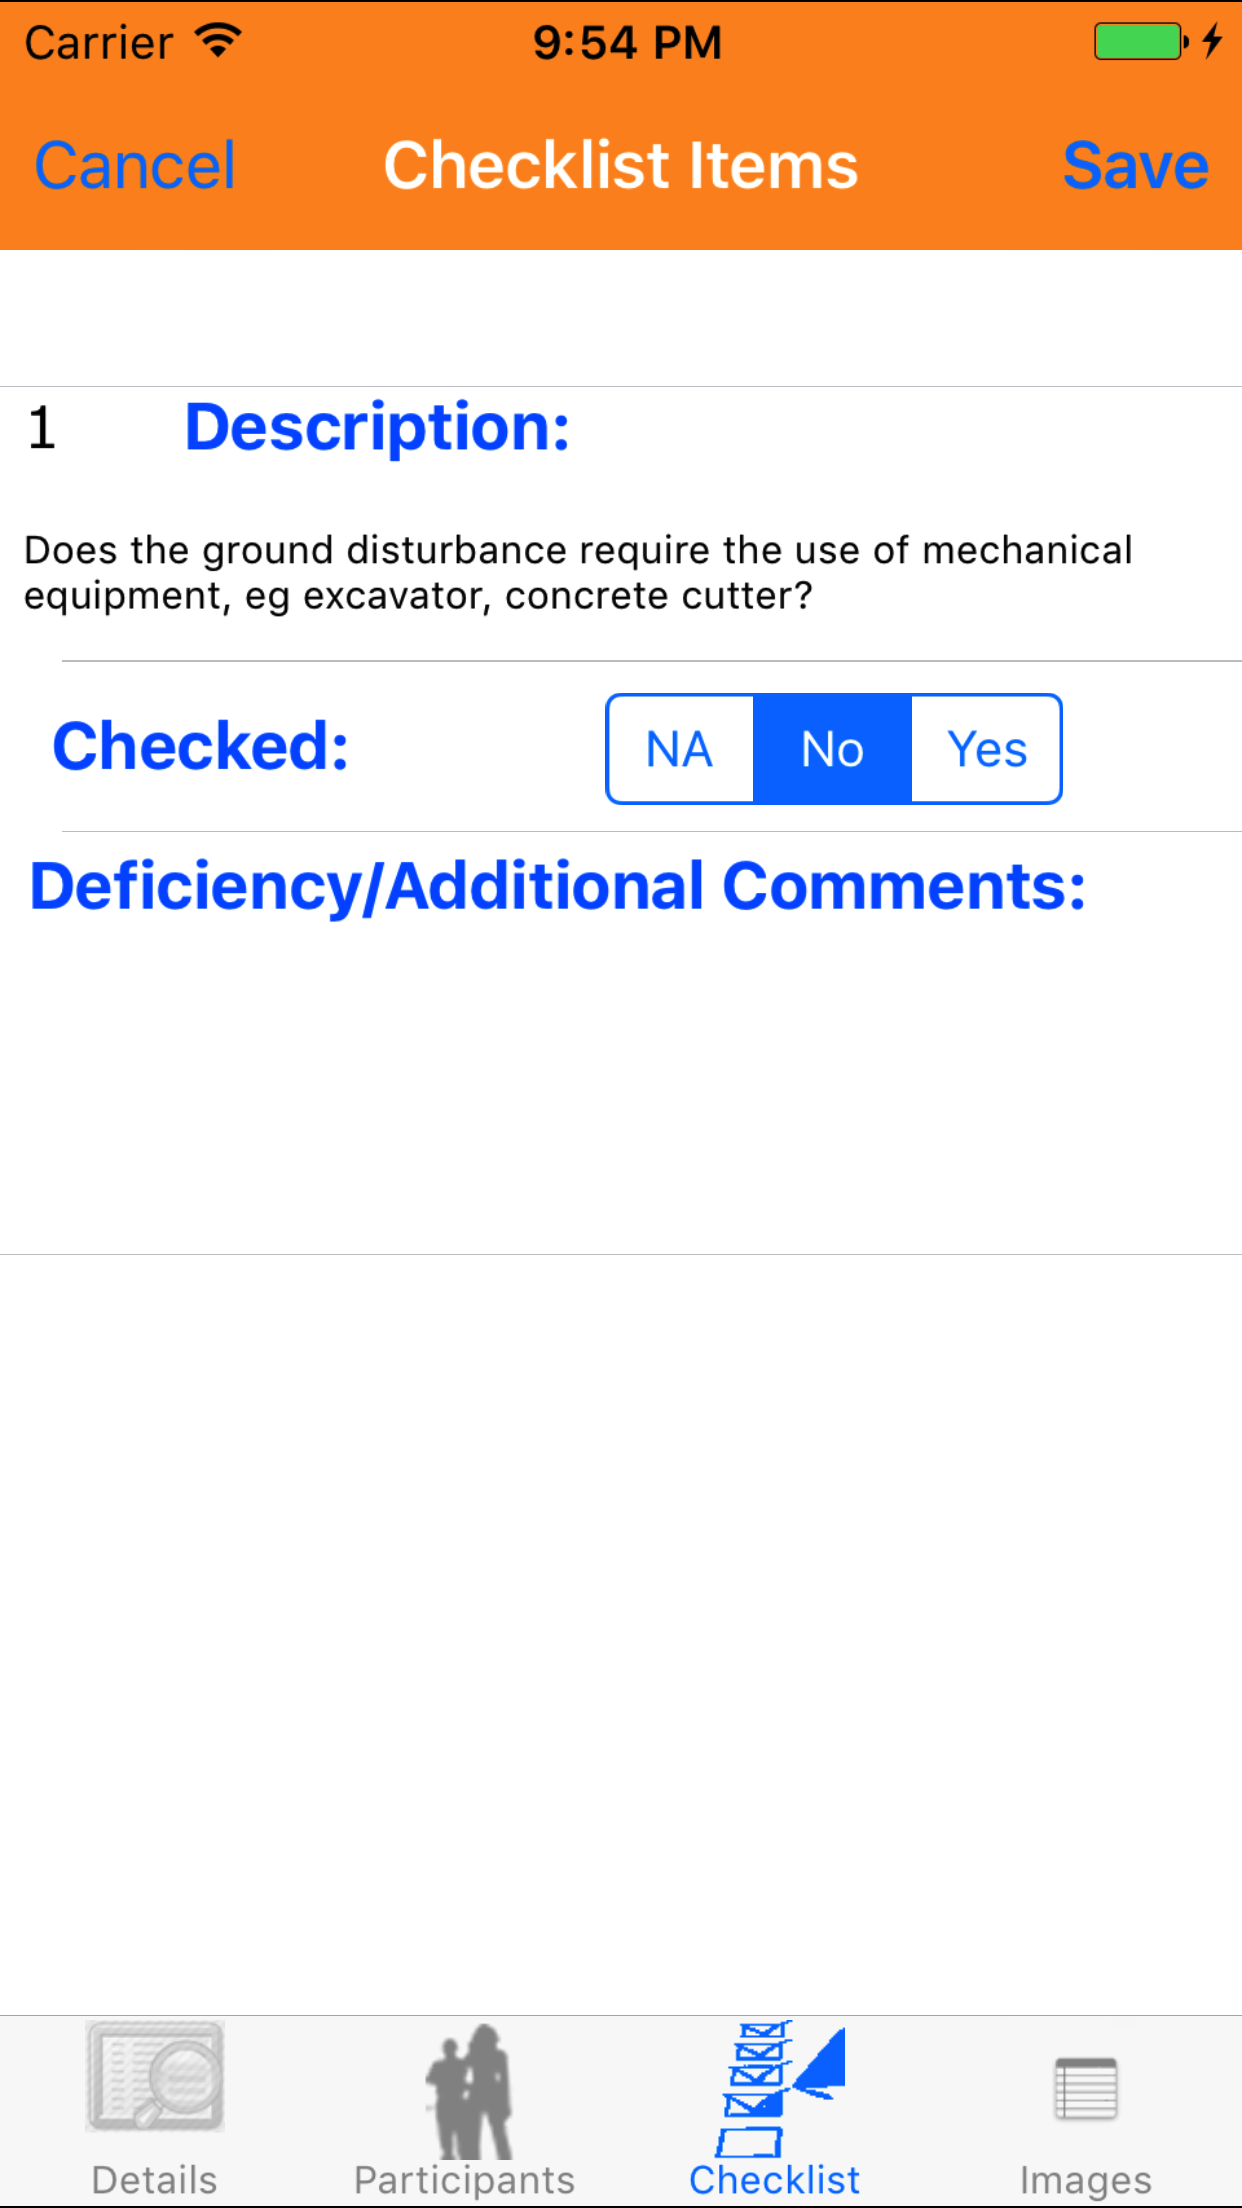The width and height of the screenshot is (1242, 2208).
Task: Select the Checklist tab label
Action: click(775, 2180)
